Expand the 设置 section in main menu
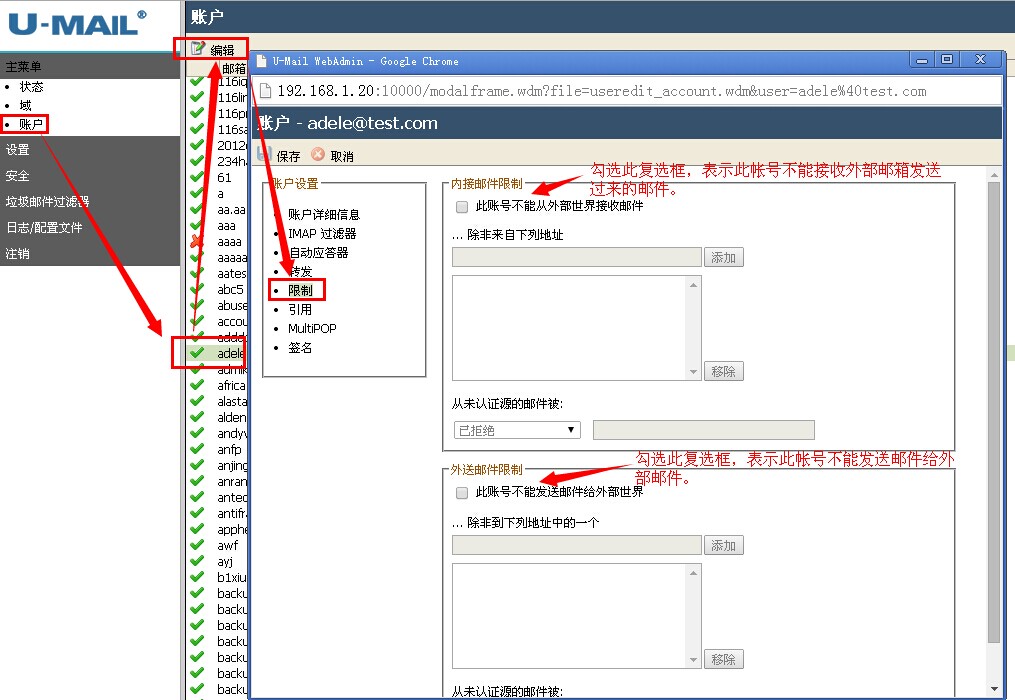Screen dimensions: 1015x700 click(18, 150)
